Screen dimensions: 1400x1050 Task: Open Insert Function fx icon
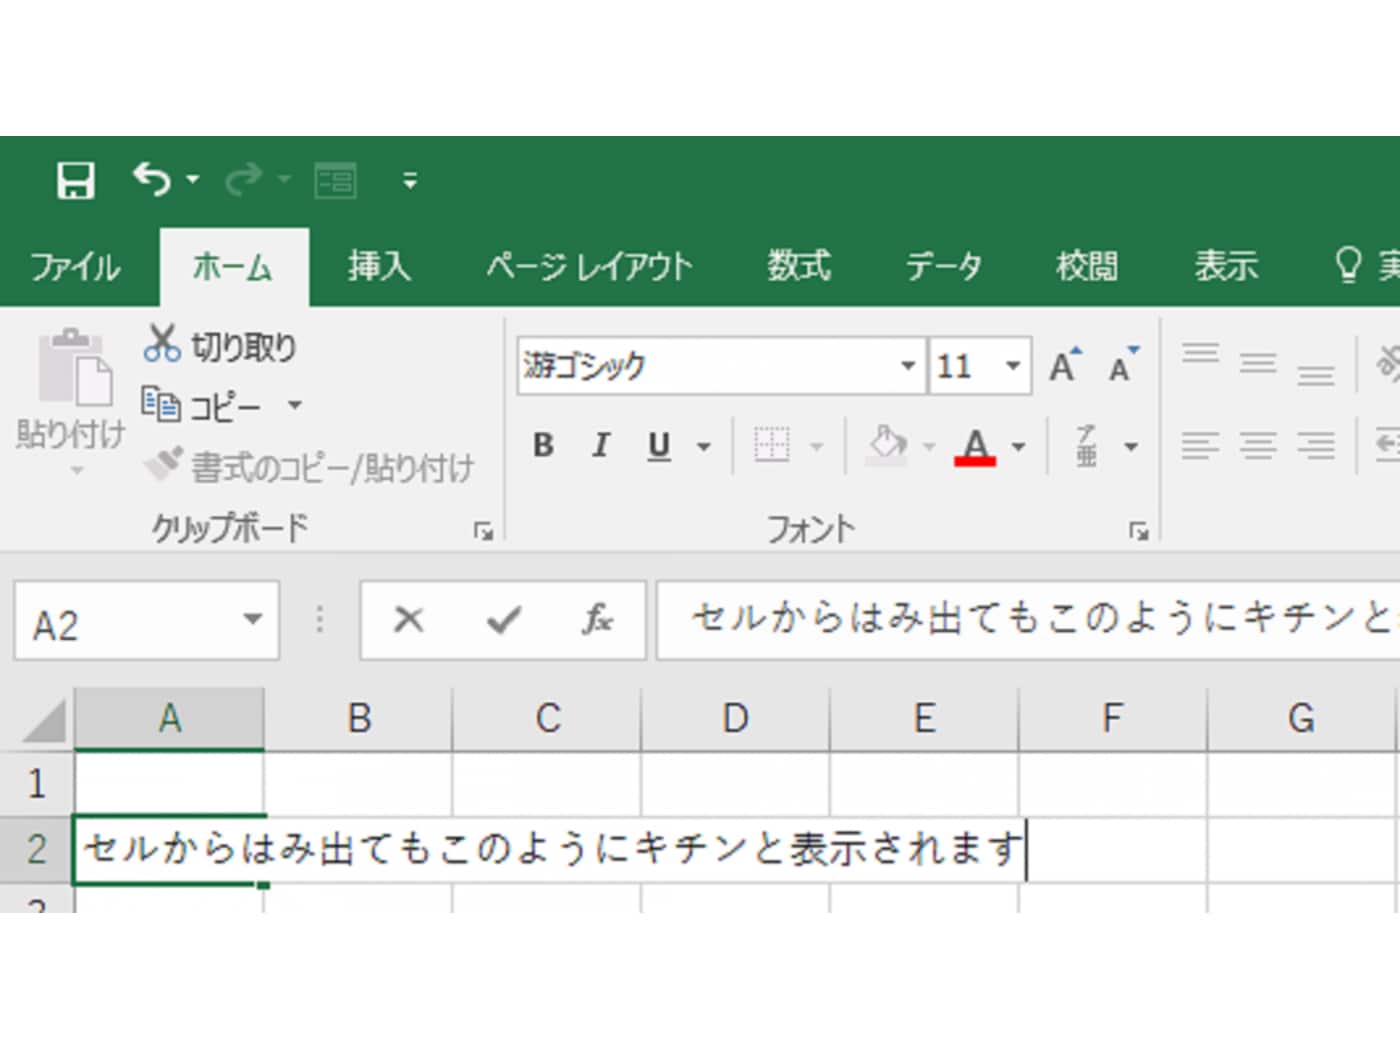[597, 620]
